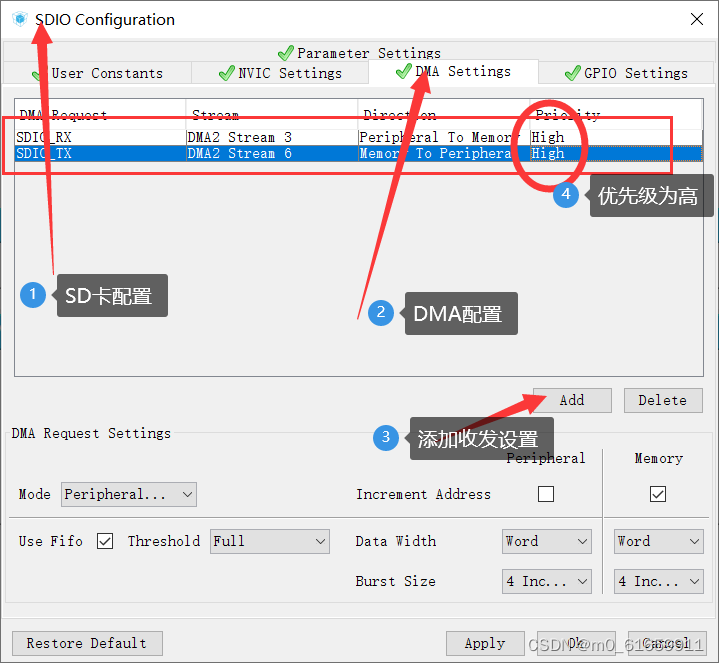Close the SDIO Configuration dialog
This screenshot has height=663, width=719.
(x=697, y=19)
